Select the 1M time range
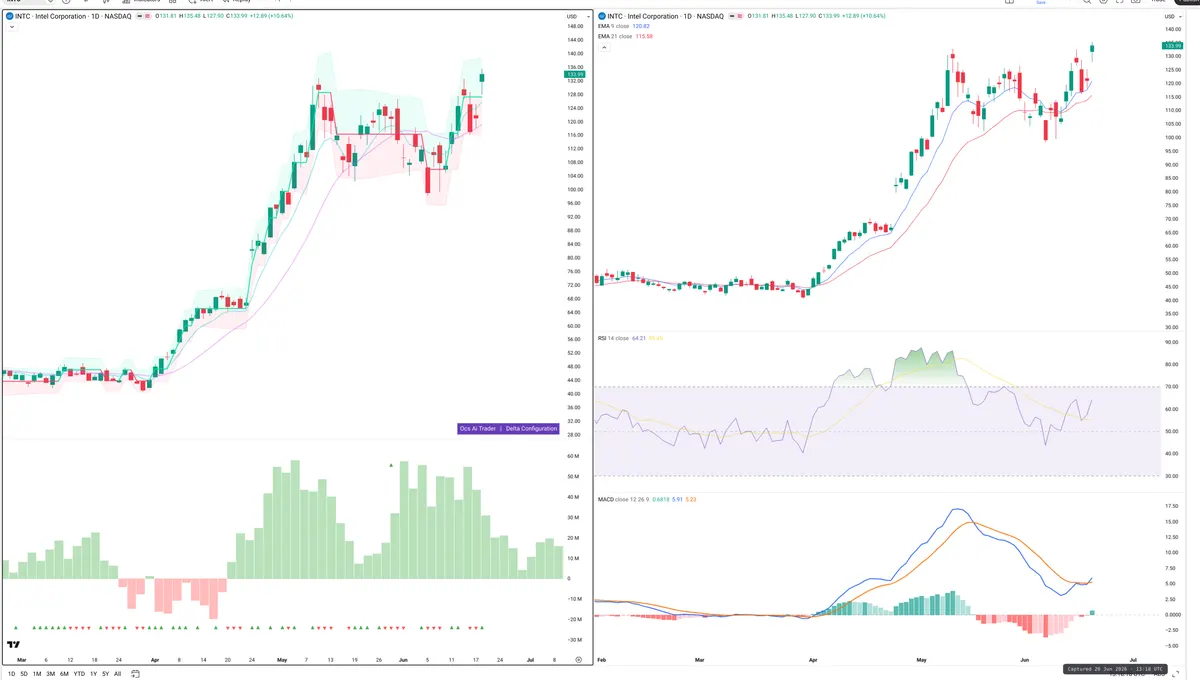This screenshot has width=1200, height=680. [x=37, y=674]
